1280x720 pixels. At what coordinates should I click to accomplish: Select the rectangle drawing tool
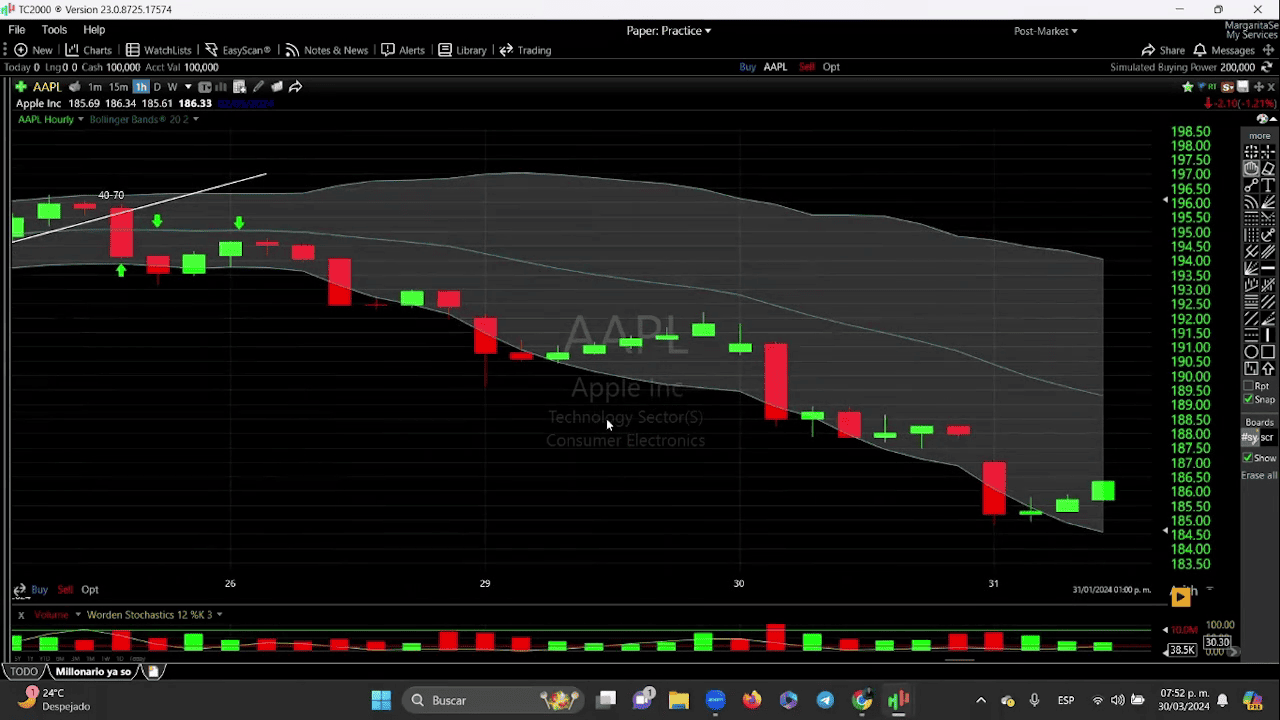pos(1268,352)
